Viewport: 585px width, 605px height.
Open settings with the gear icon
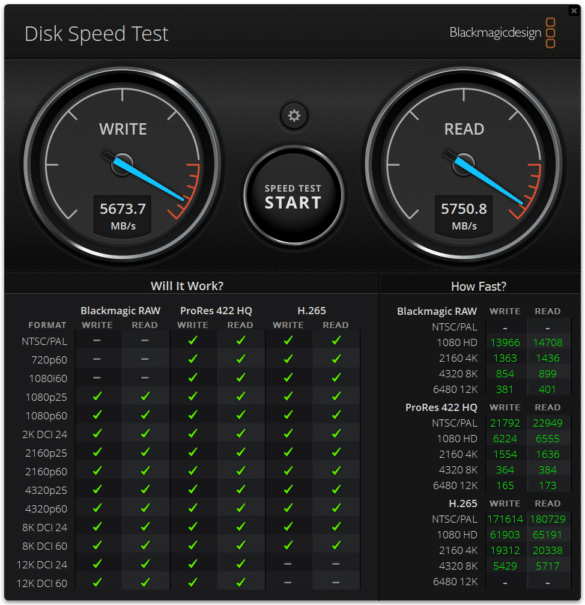294,115
